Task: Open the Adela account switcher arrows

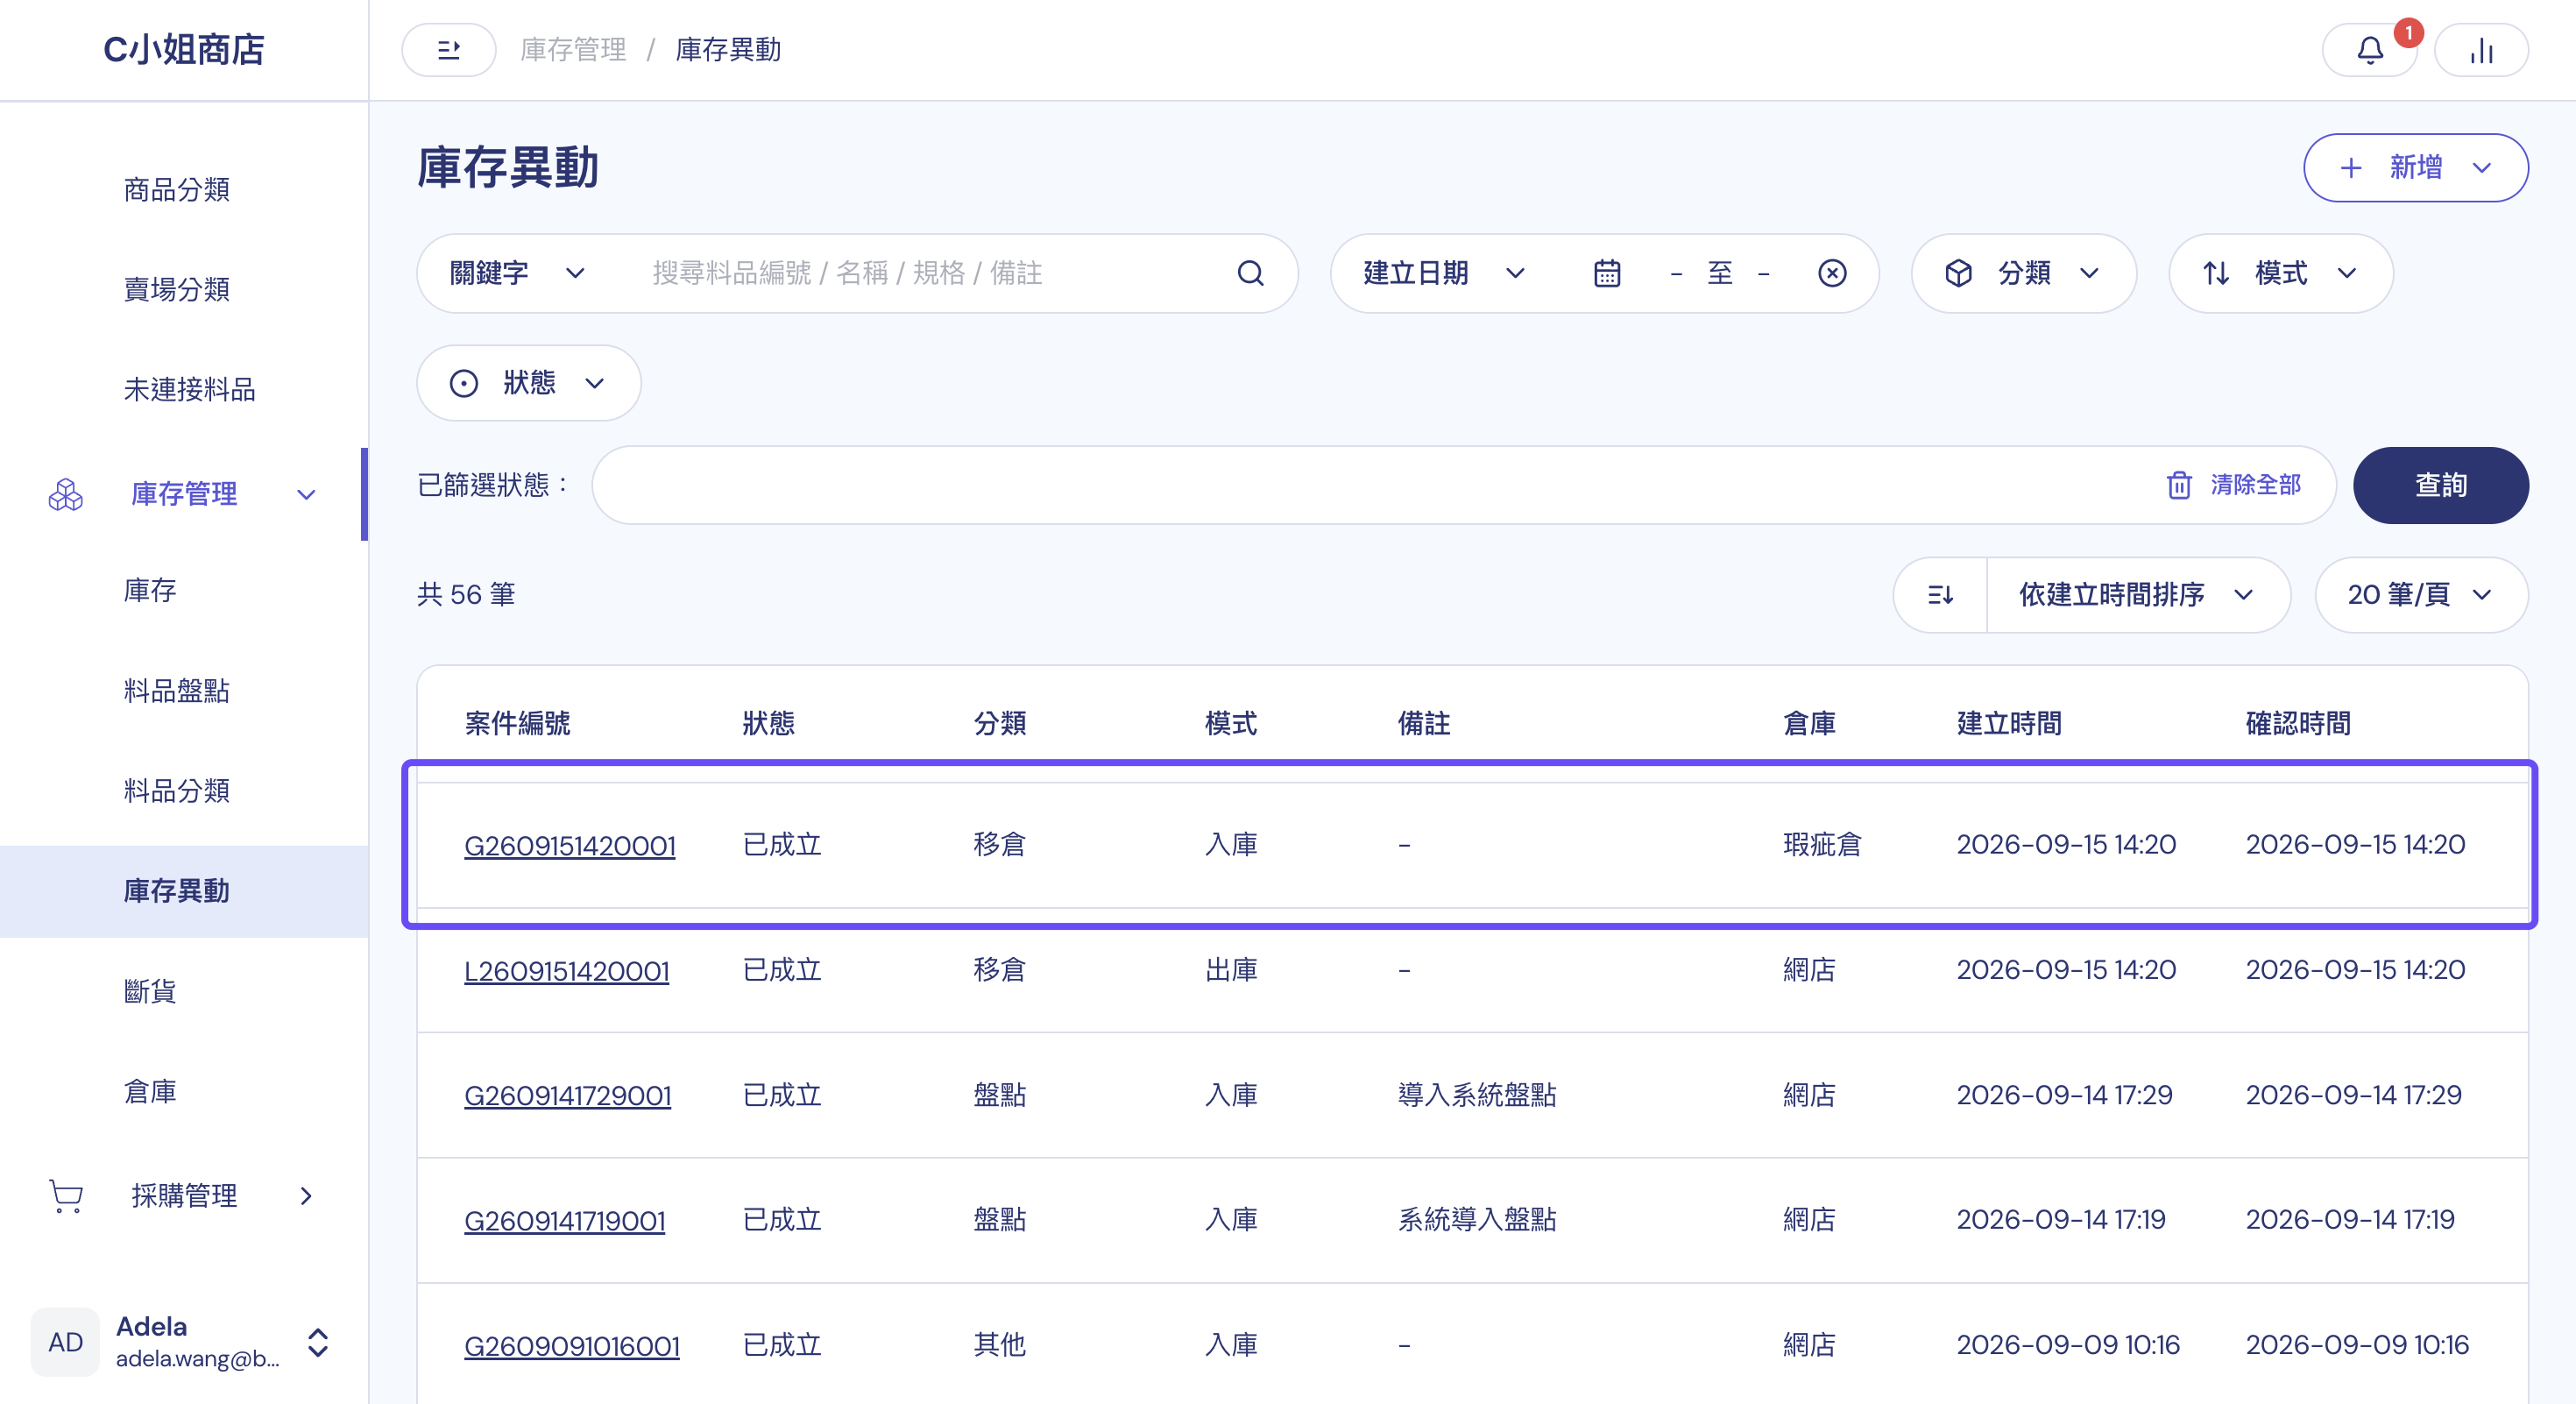Action: [318, 1342]
